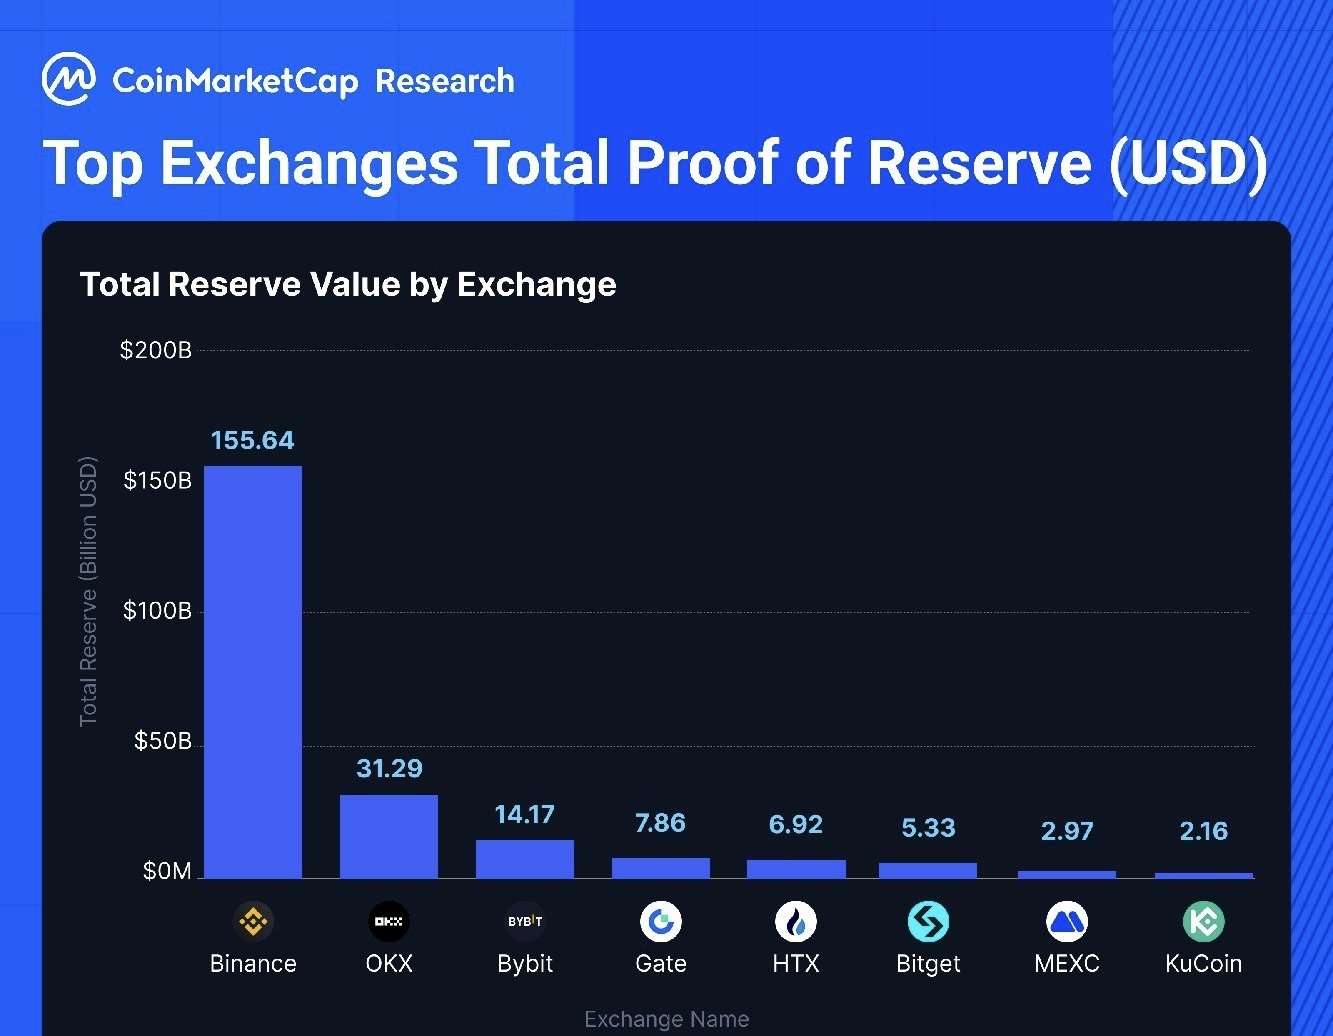Click the 7.86 value above Gate
The image size is (1333, 1036).
tap(660, 823)
